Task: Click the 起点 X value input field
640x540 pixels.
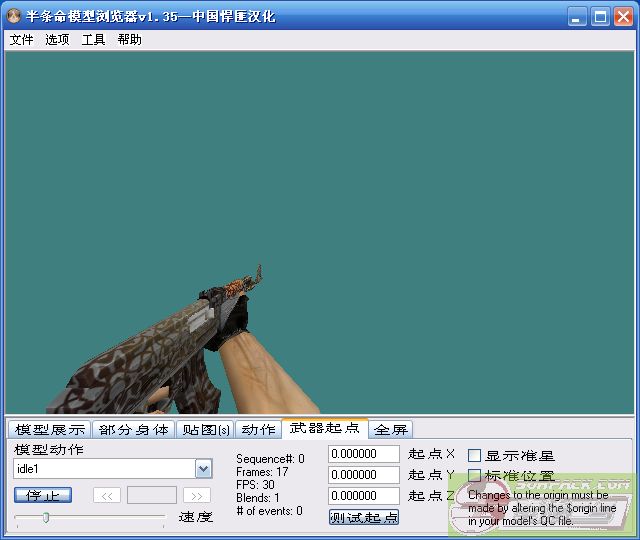Action: 364,454
